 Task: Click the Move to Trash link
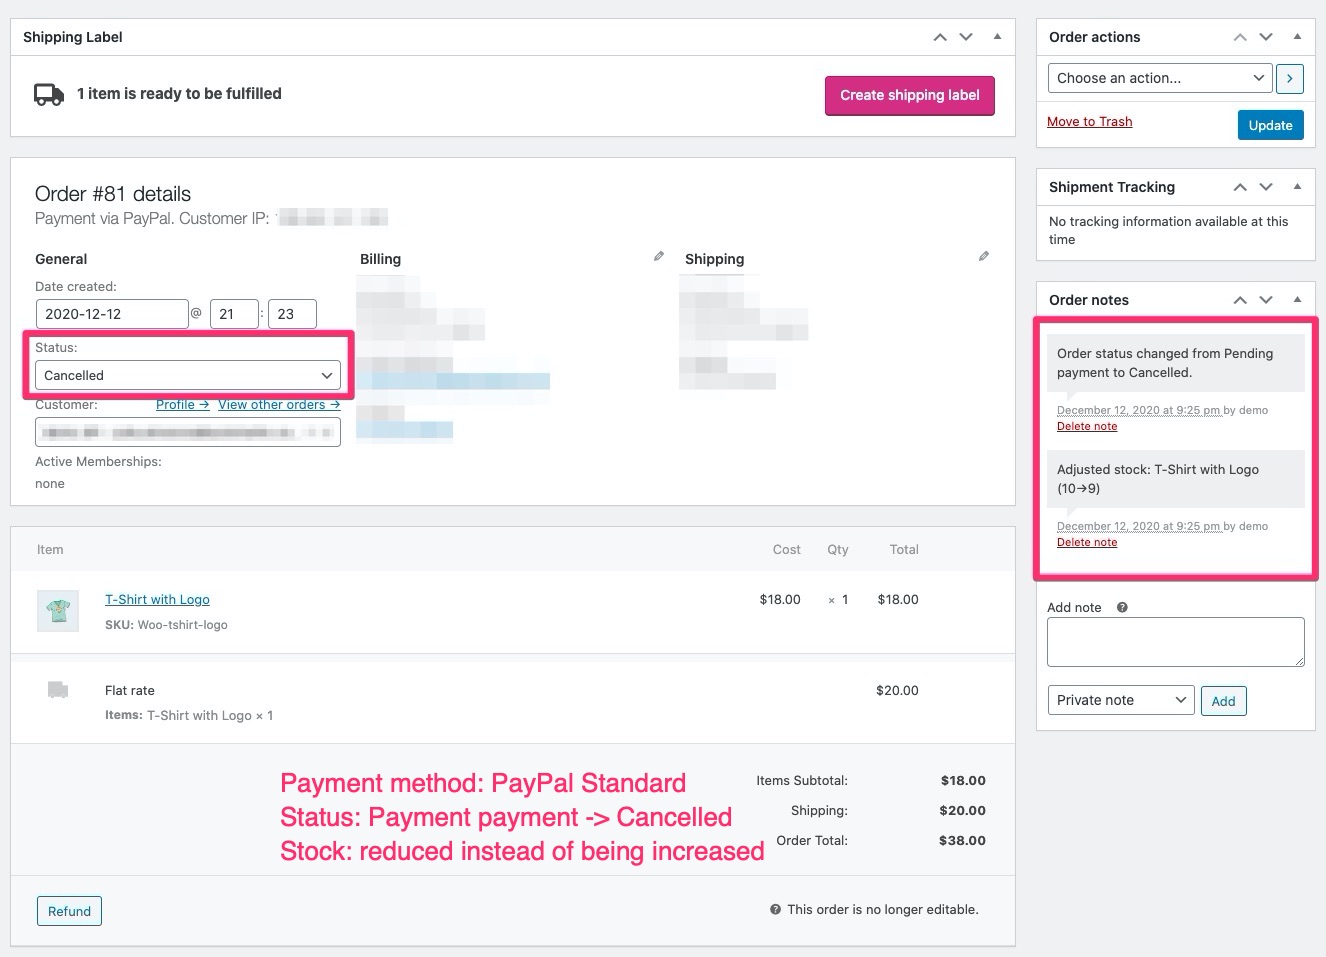[x=1089, y=121]
